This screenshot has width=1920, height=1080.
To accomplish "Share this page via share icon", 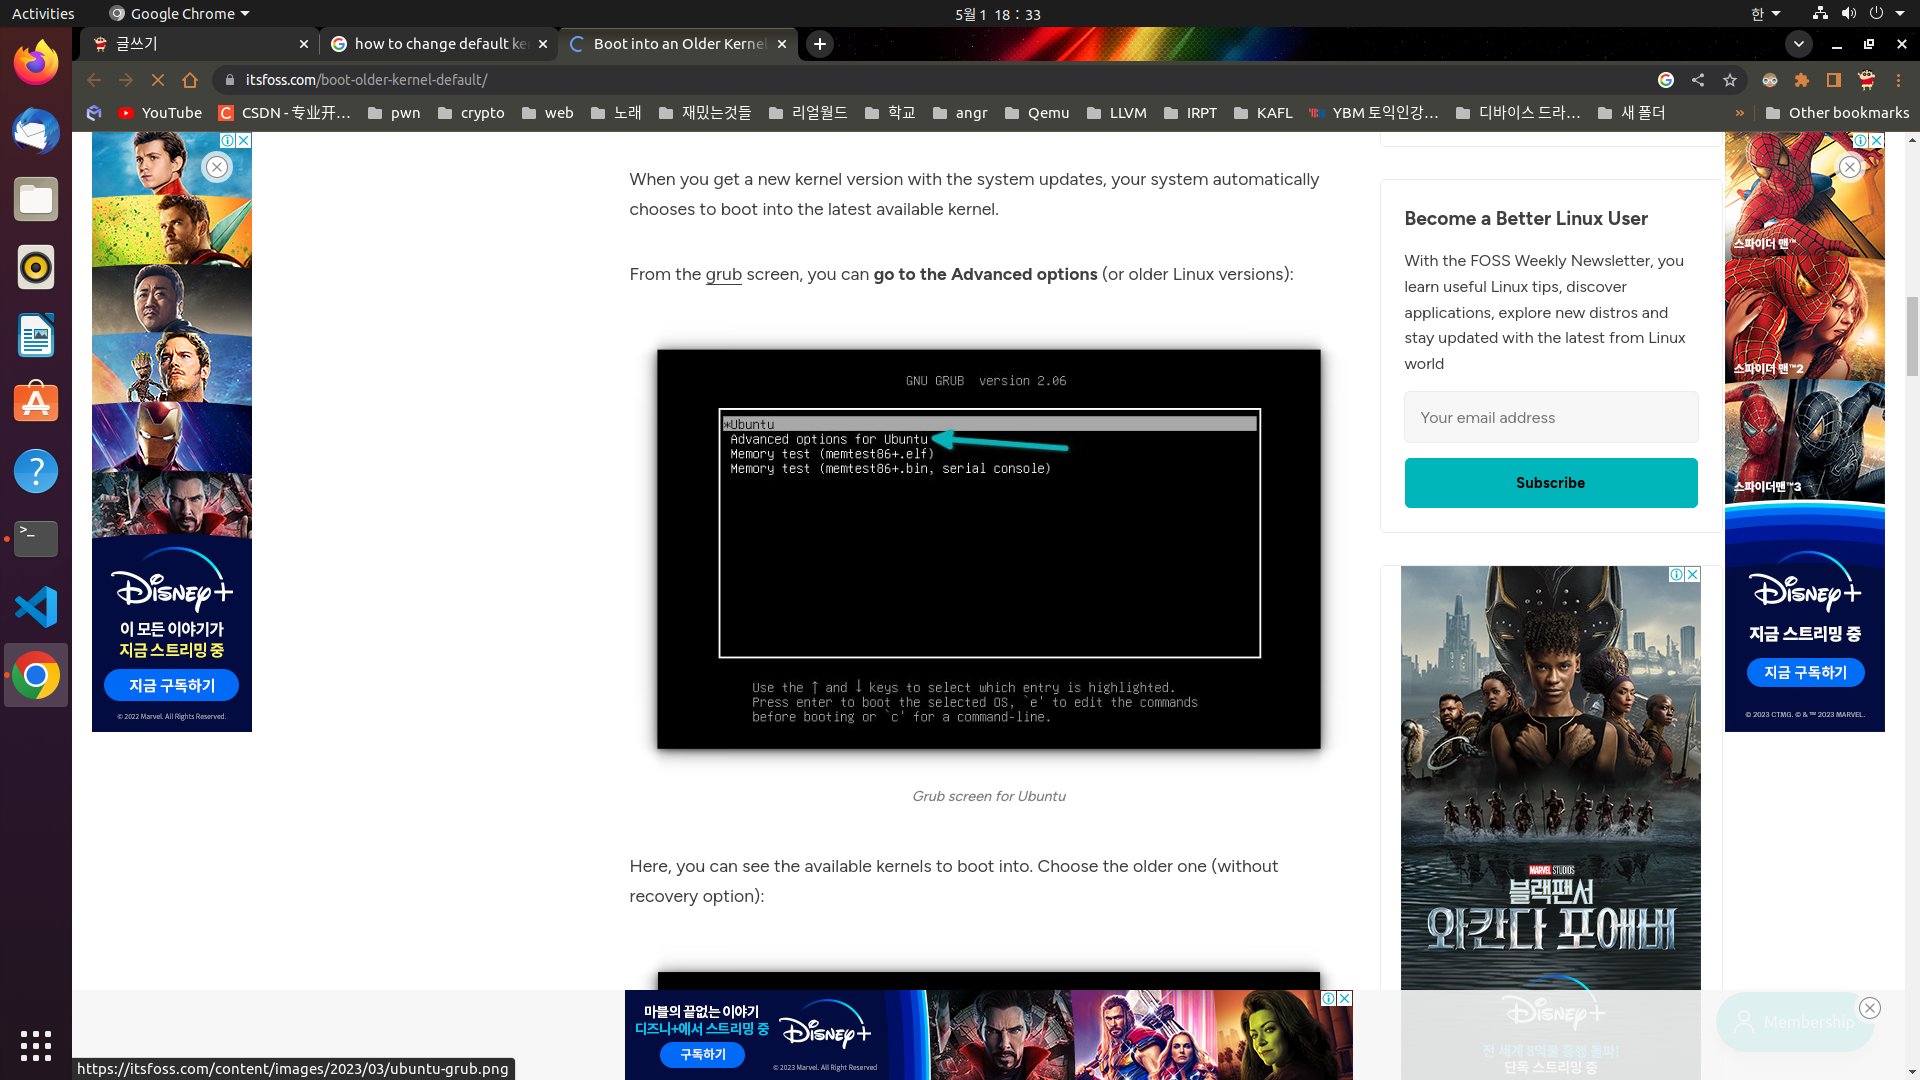I will (x=1698, y=80).
